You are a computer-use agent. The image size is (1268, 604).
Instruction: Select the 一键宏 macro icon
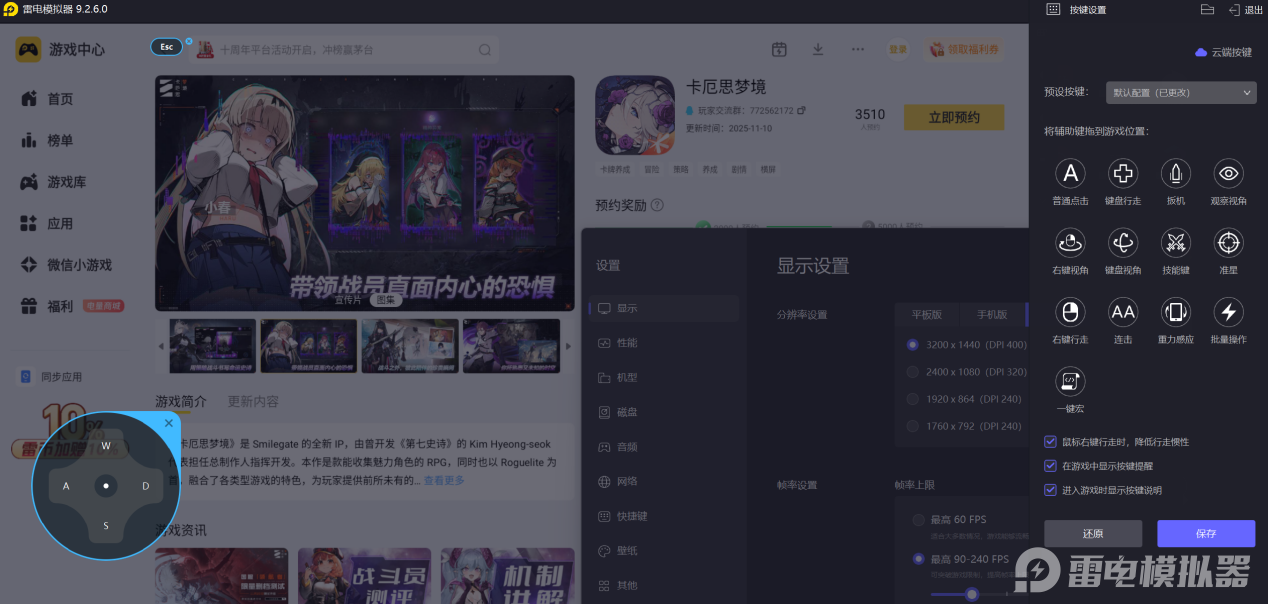pos(1070,381)
